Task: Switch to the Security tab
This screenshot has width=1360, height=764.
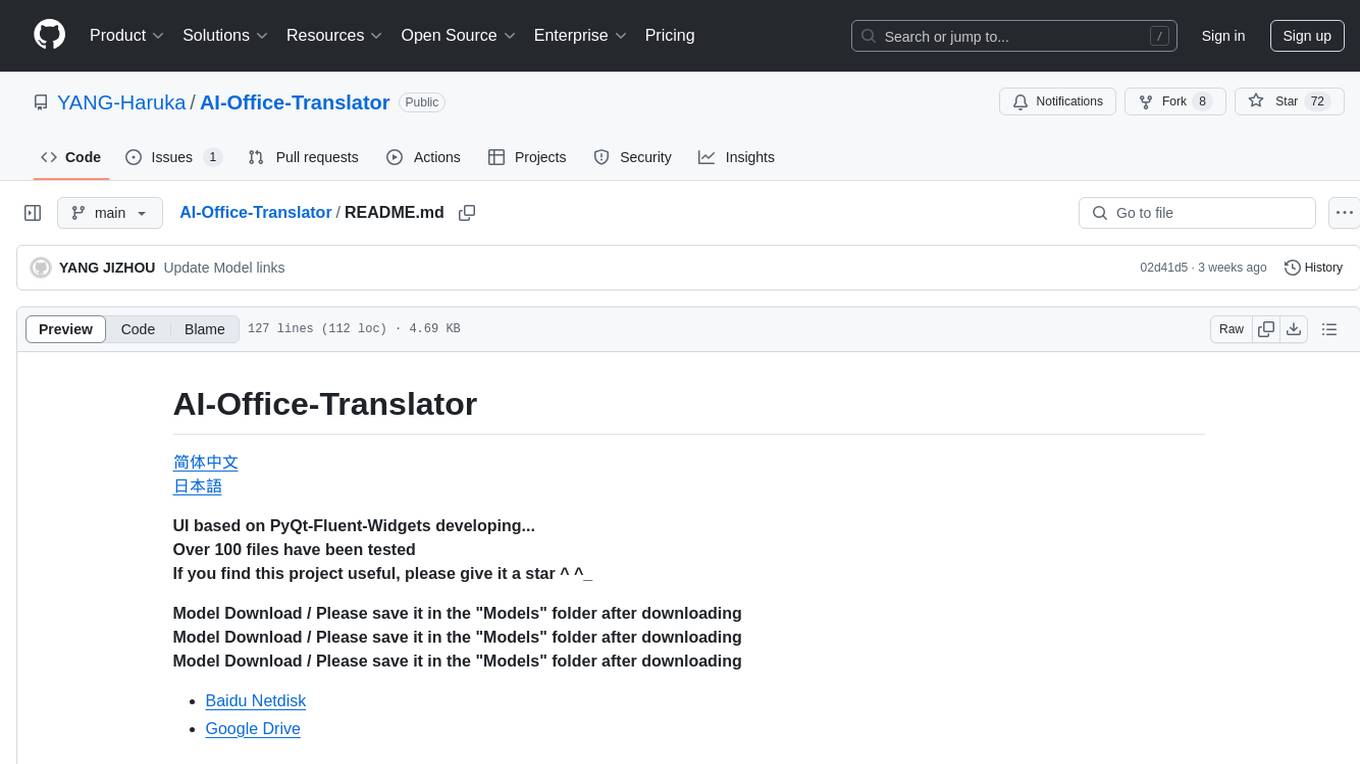Action: [x=632, y=157]
